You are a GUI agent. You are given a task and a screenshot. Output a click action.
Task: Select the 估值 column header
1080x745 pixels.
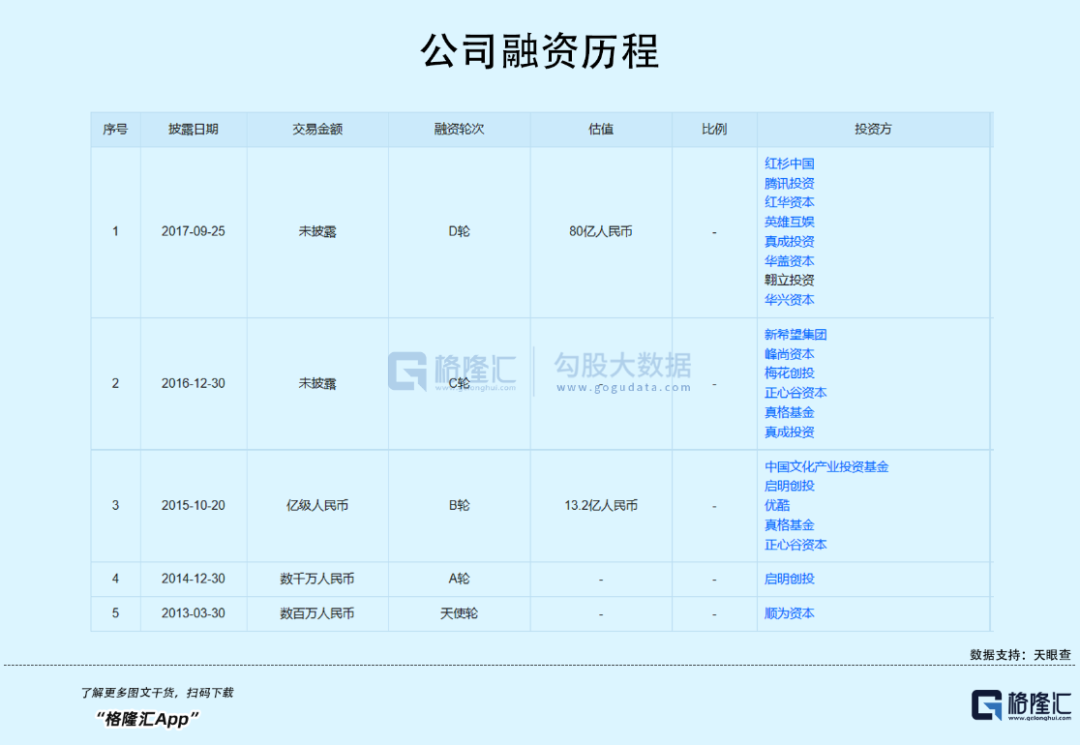point(601,129)
